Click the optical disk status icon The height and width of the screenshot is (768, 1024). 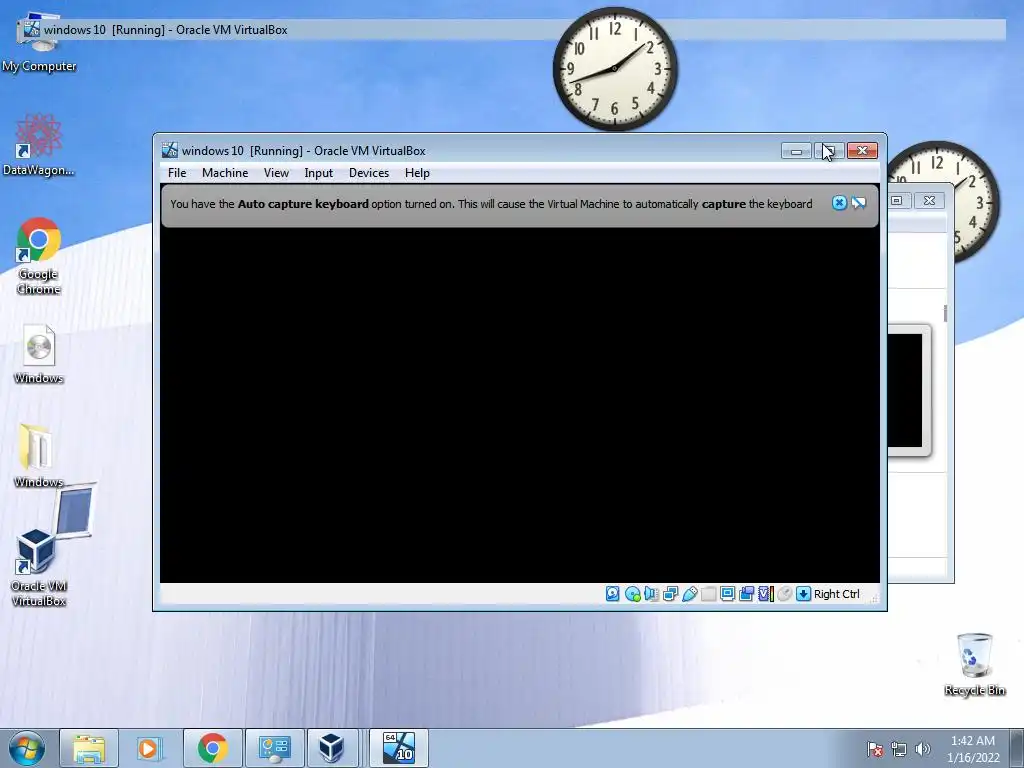click(632, 594)
